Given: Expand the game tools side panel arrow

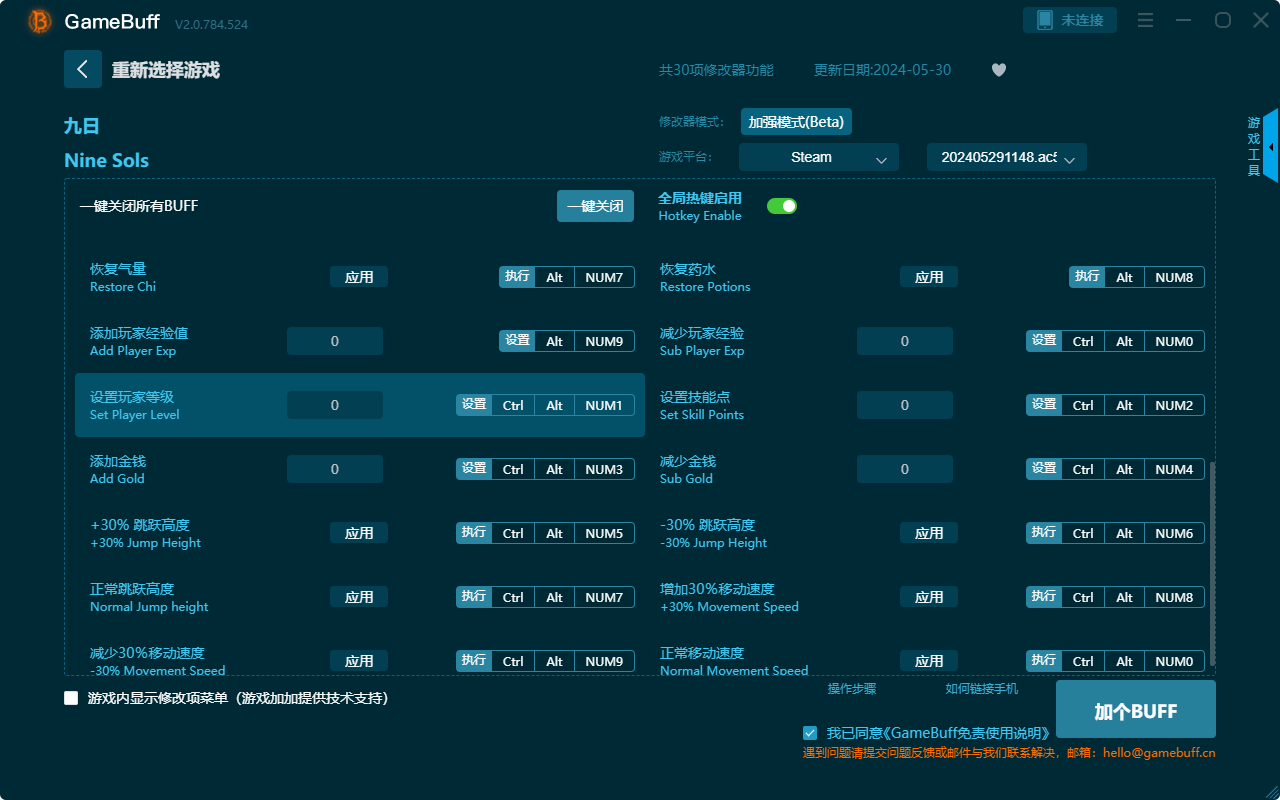Looking at the screenshot, I should tap(1270, 147).
